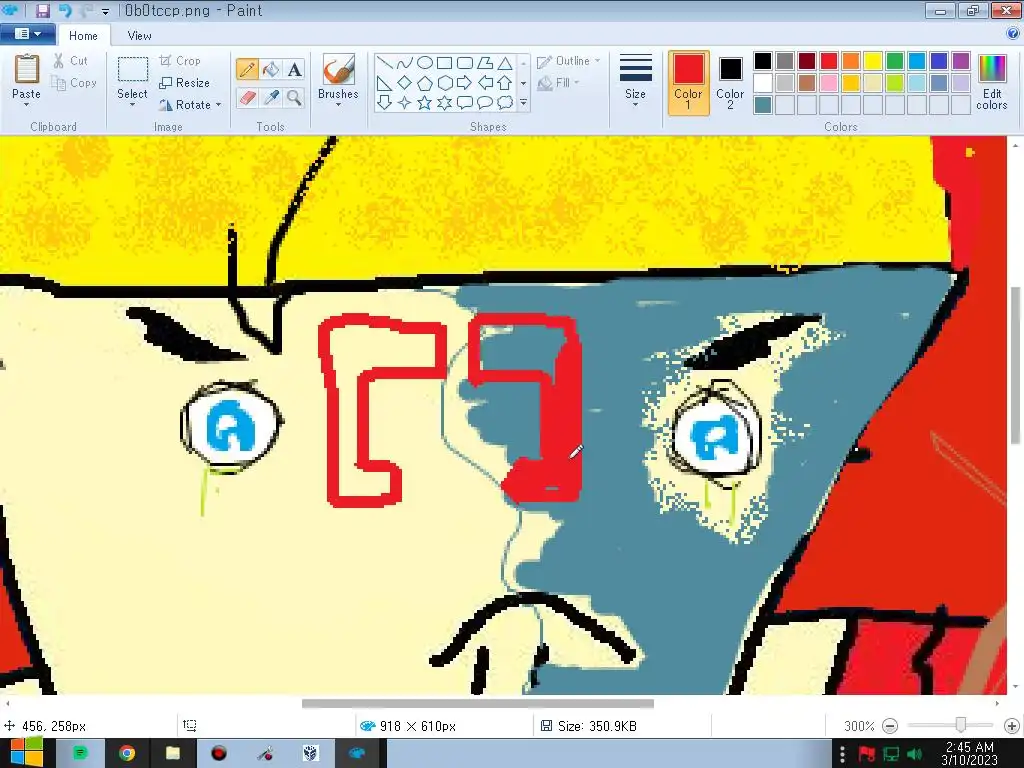Image resolution: width=1024 pixels, height=768 pixels.
Task: Click the vertical canvas scrollbar
Action: [1015, 364]
